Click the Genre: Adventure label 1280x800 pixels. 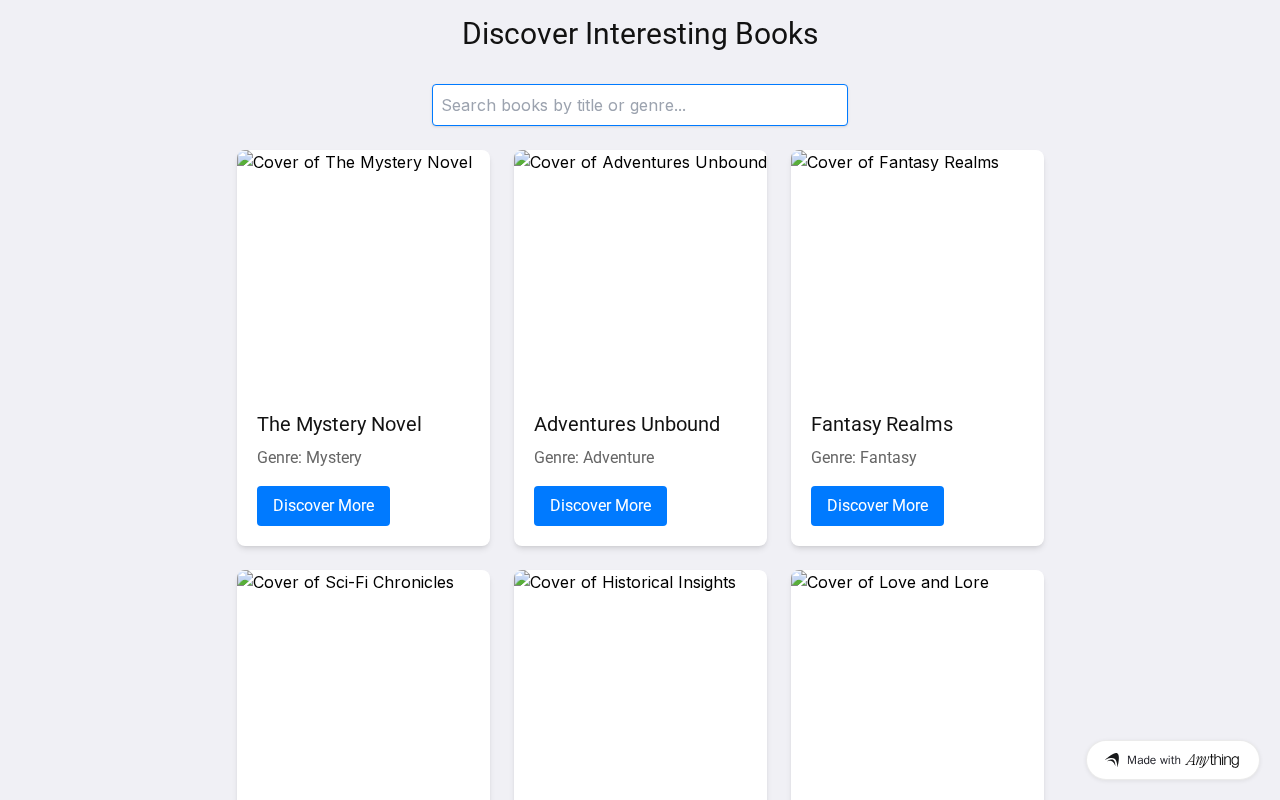click(594, 458)
